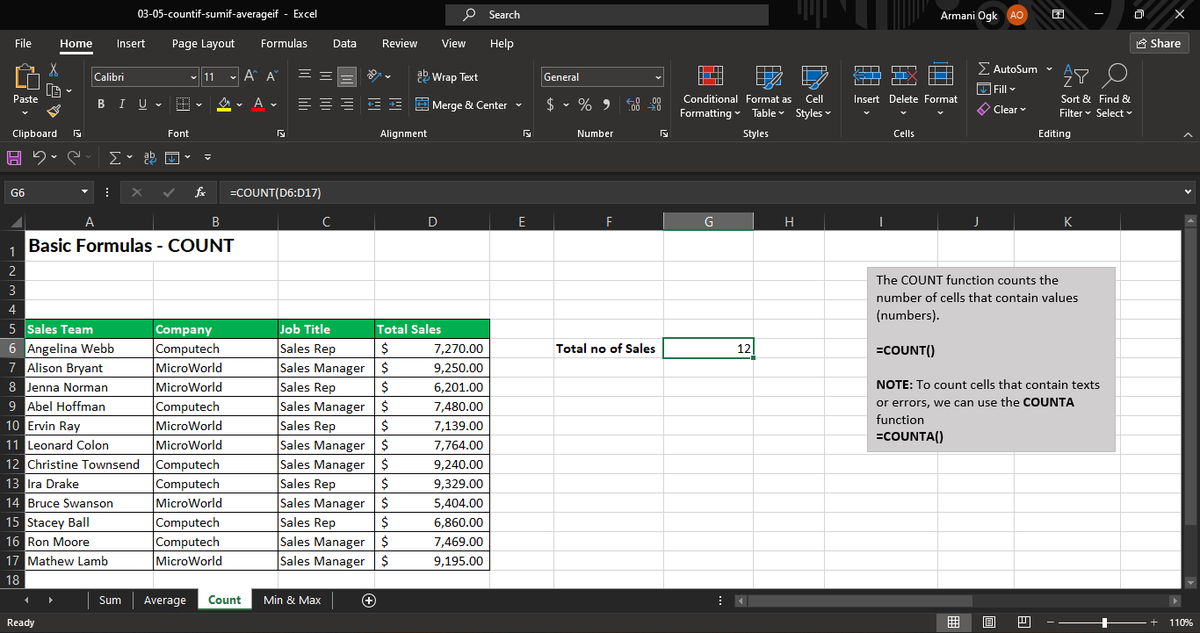Add a new sheet with plus icon
Image resolution: width=1200 pixels, height=633 pixels.
pyautogui.click(x=369, y=600)
